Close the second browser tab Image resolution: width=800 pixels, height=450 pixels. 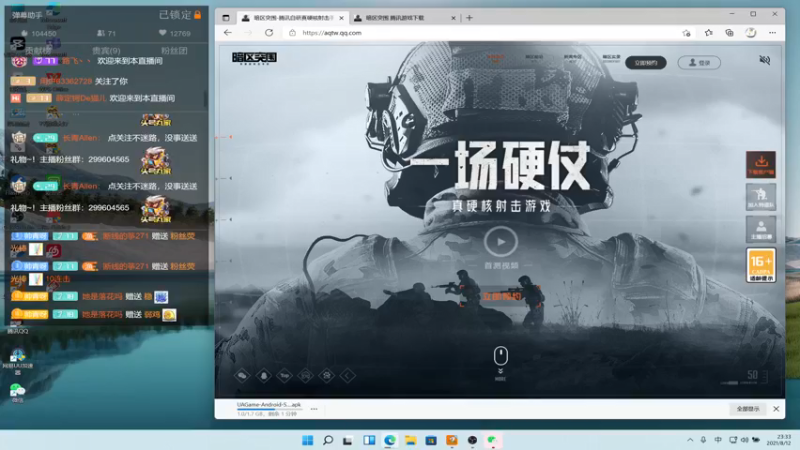453,18
